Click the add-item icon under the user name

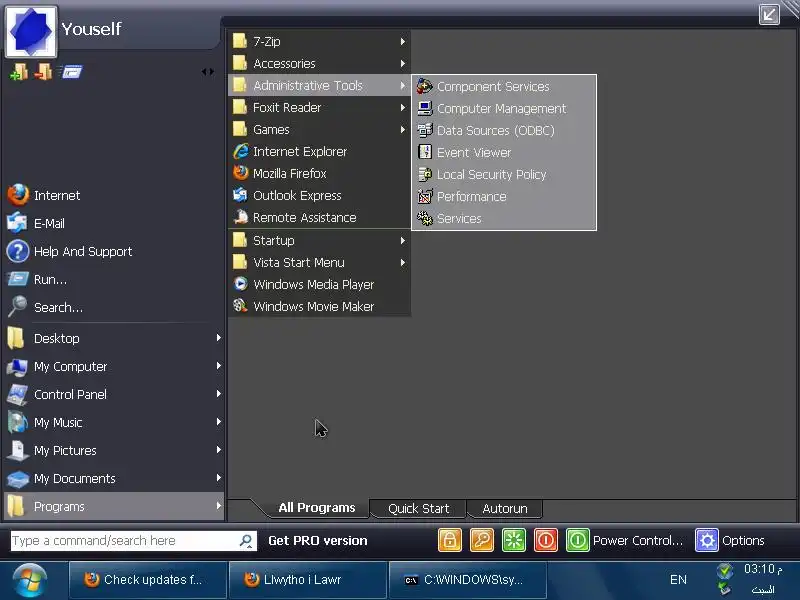19,72
